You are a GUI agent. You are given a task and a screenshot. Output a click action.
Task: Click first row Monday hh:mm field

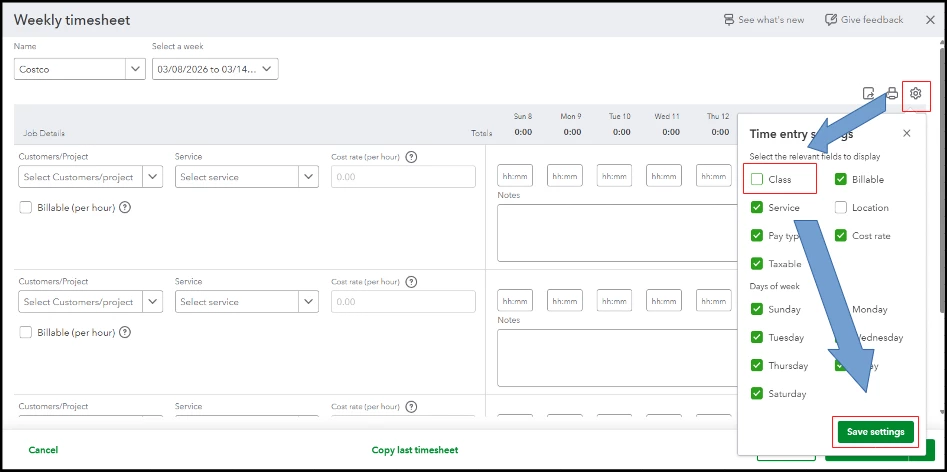(565, 176)
